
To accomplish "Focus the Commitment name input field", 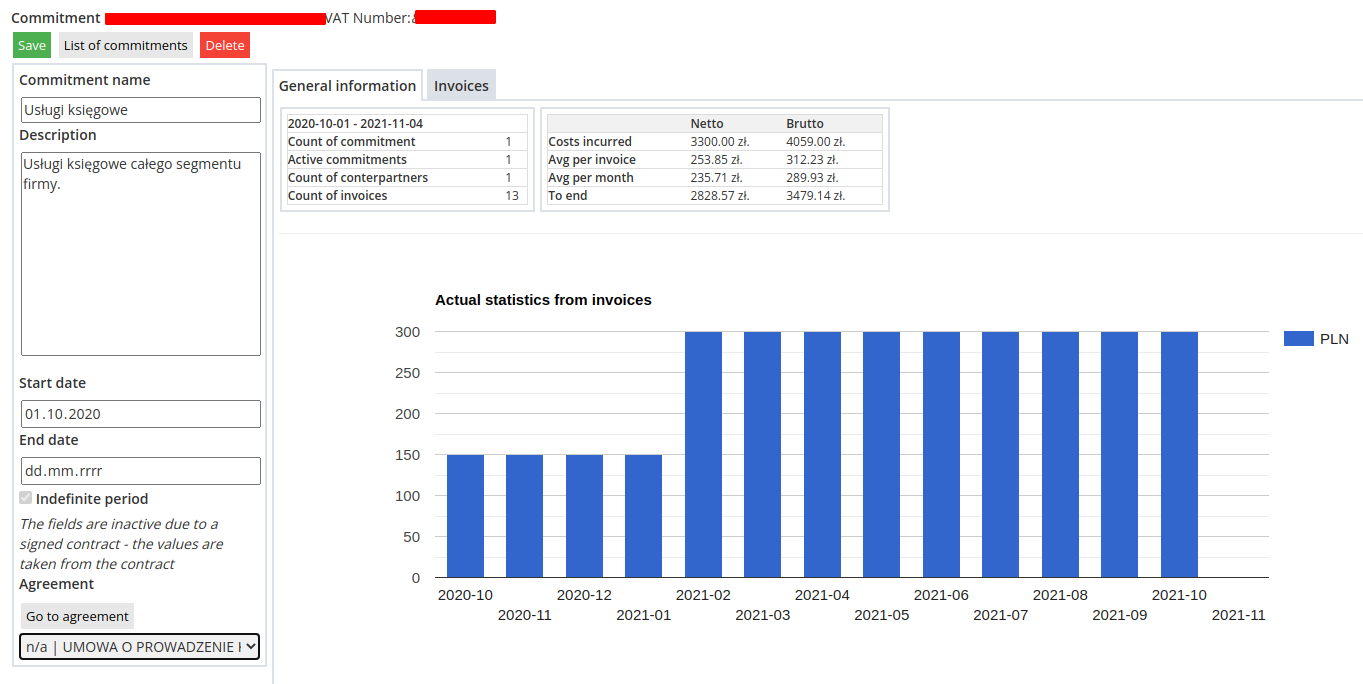I will tap(140, 110).
